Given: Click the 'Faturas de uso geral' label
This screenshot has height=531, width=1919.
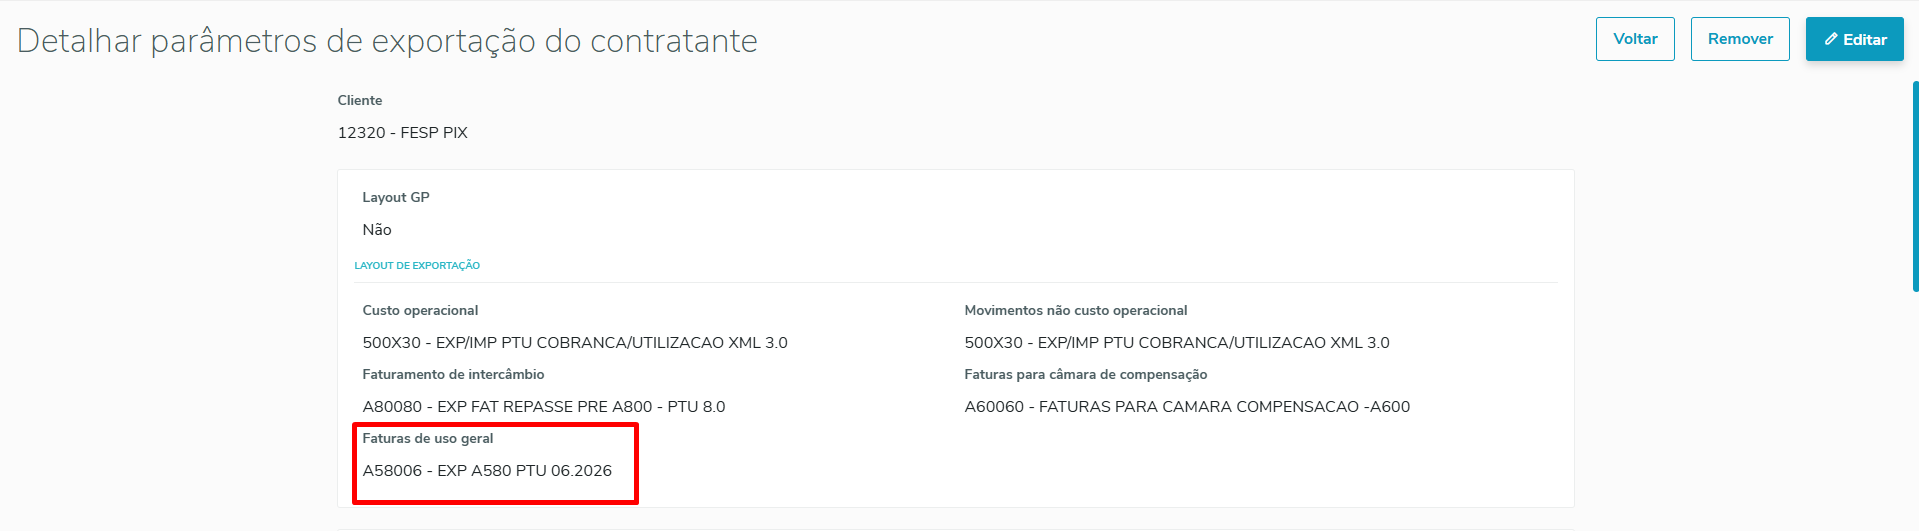Looking at the screenshot, I should click(x=428, y=438).
